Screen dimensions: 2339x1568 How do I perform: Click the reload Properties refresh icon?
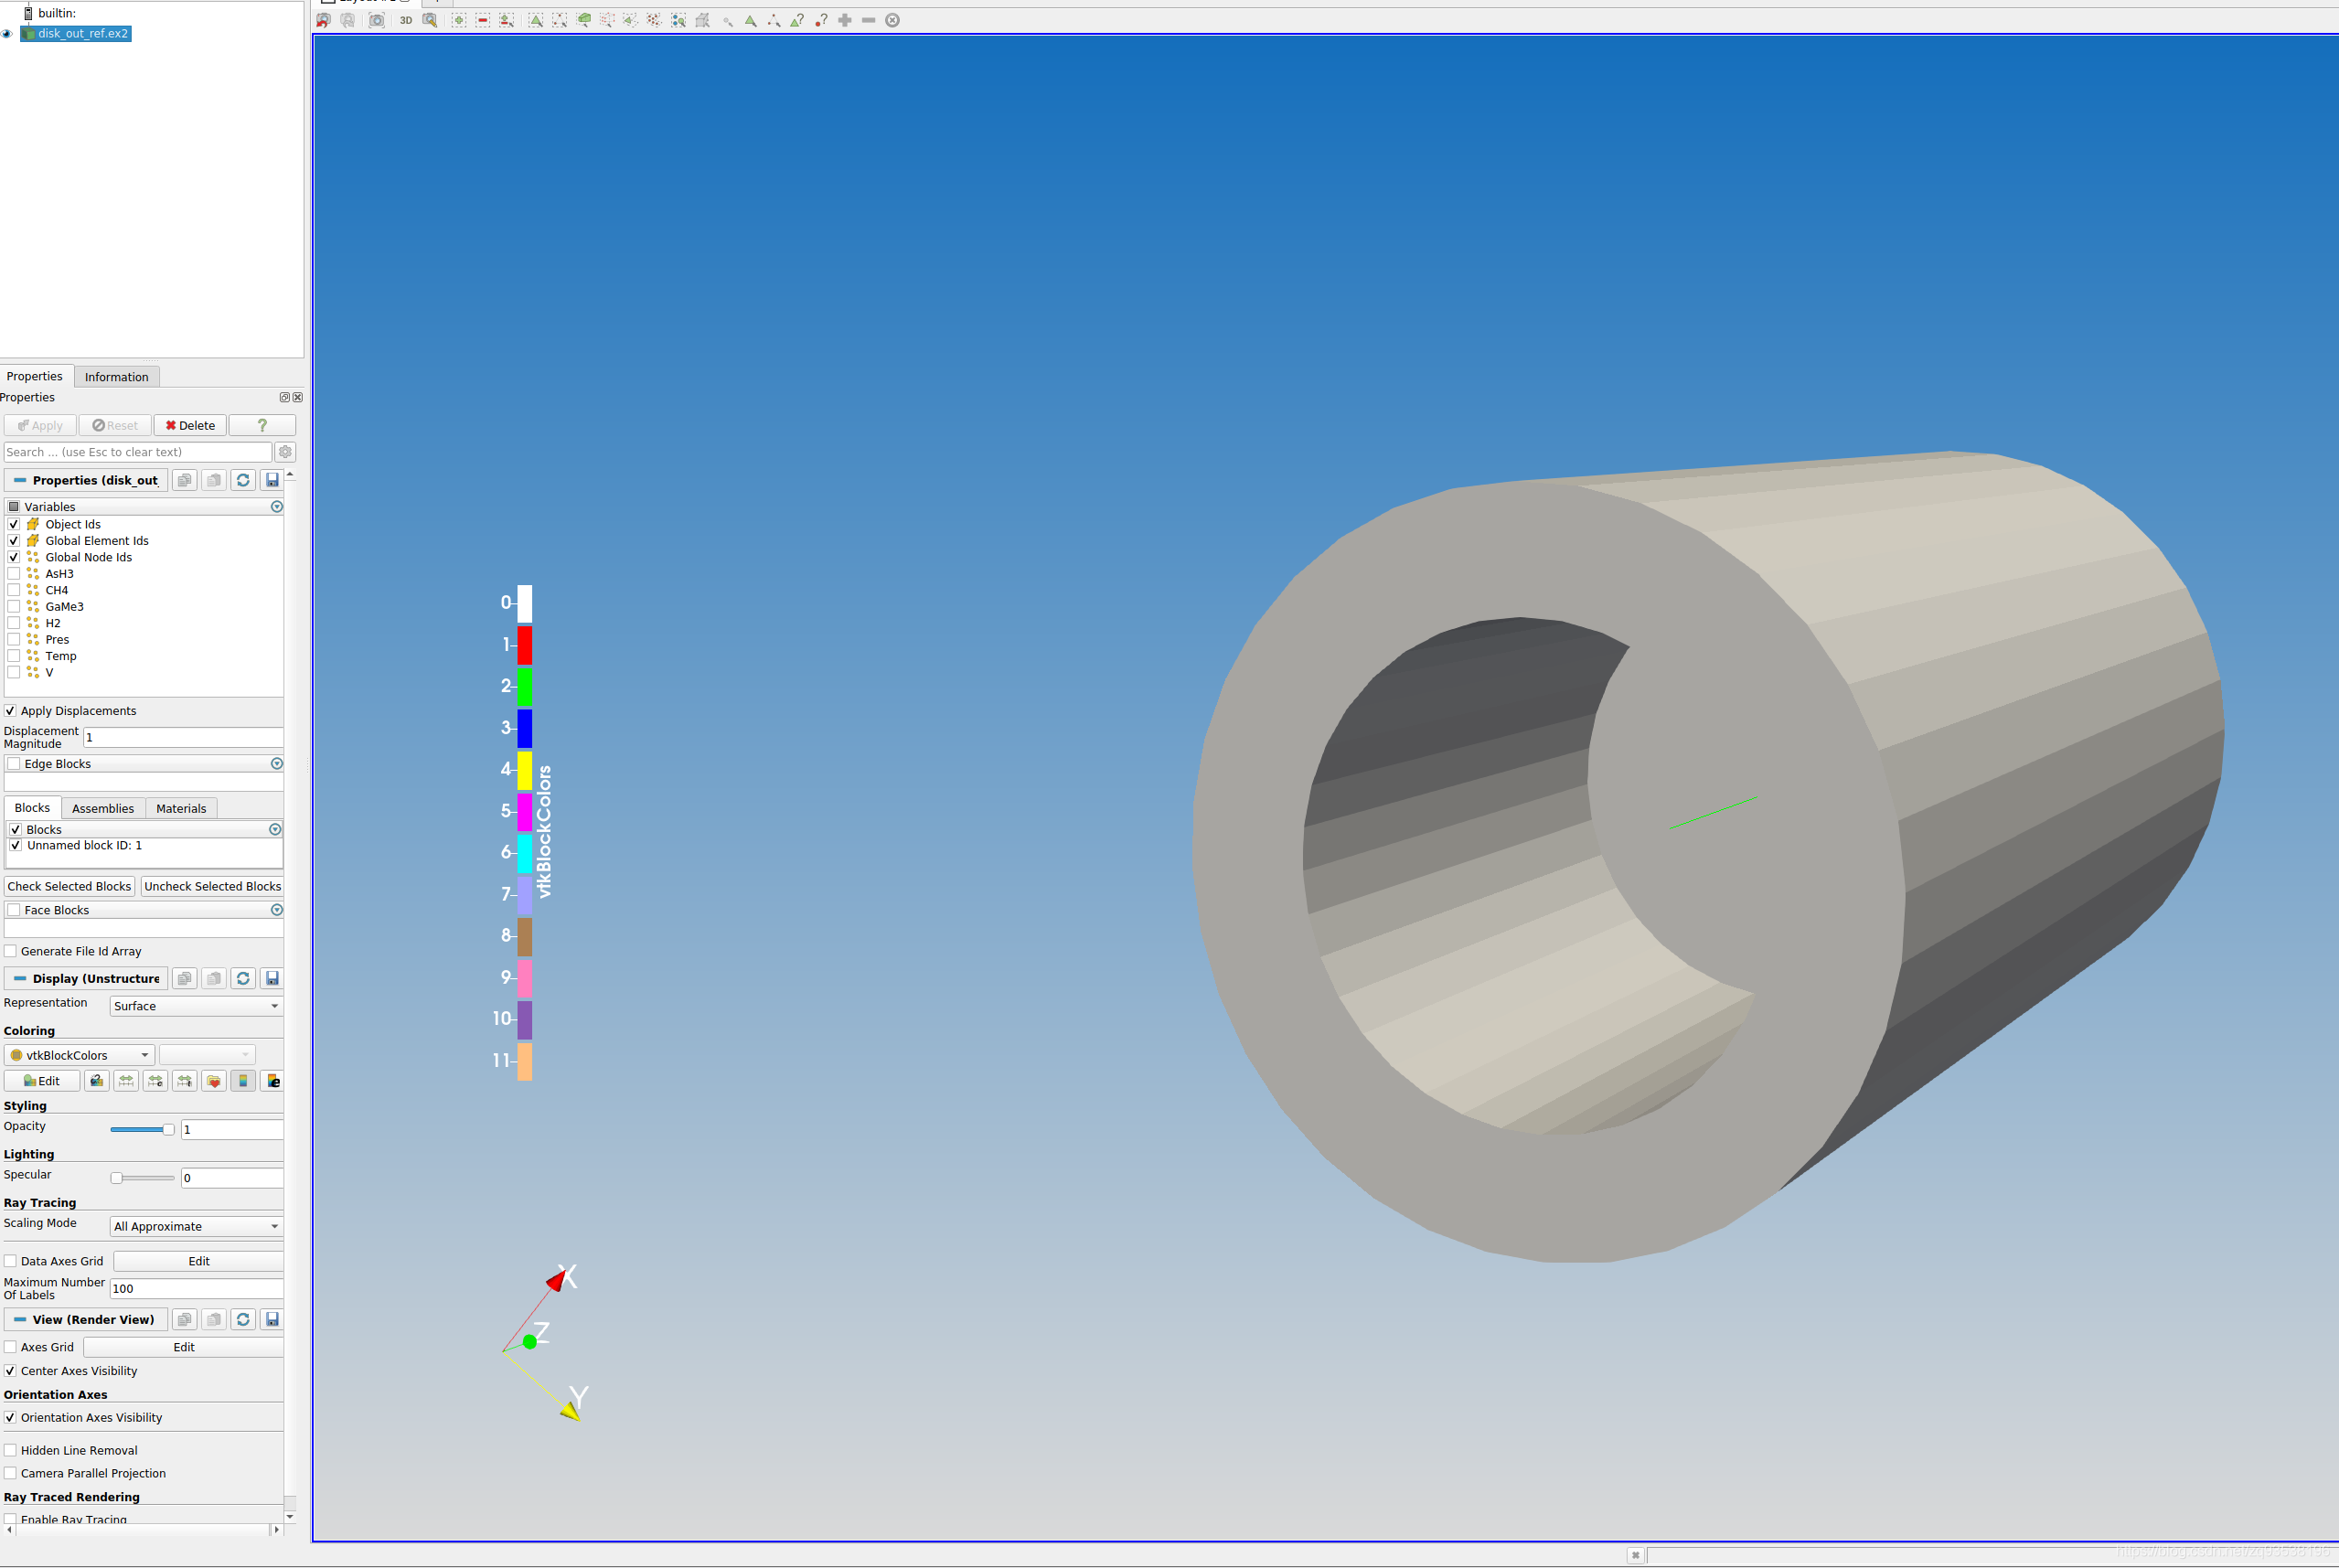click(243, 480)
